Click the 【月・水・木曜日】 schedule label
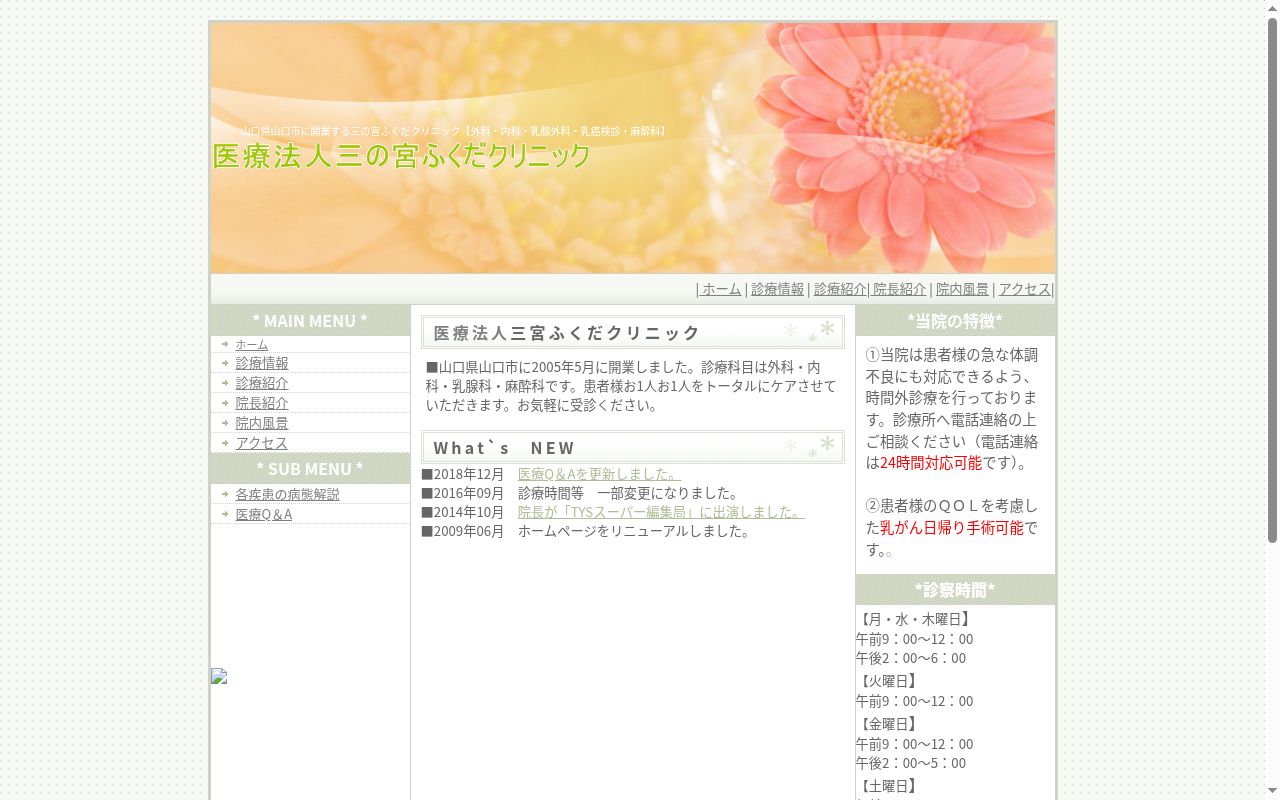Image resolution: width=1280 pixels, height=800 pixels. (x=915, y=620)
